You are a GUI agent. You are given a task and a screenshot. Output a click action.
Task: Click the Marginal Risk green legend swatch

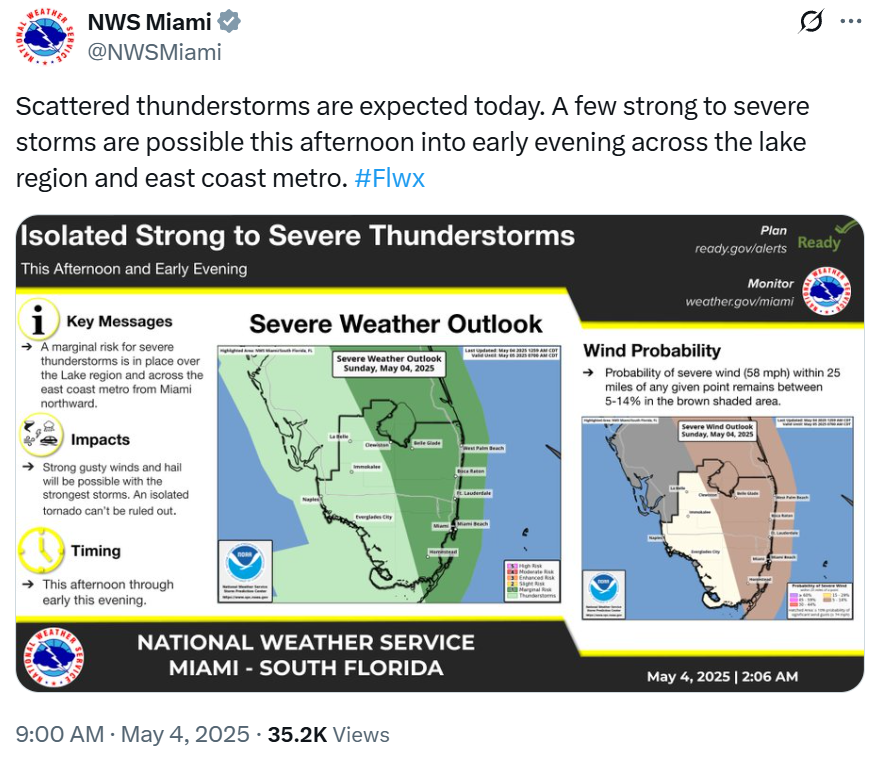click(512, 589)
